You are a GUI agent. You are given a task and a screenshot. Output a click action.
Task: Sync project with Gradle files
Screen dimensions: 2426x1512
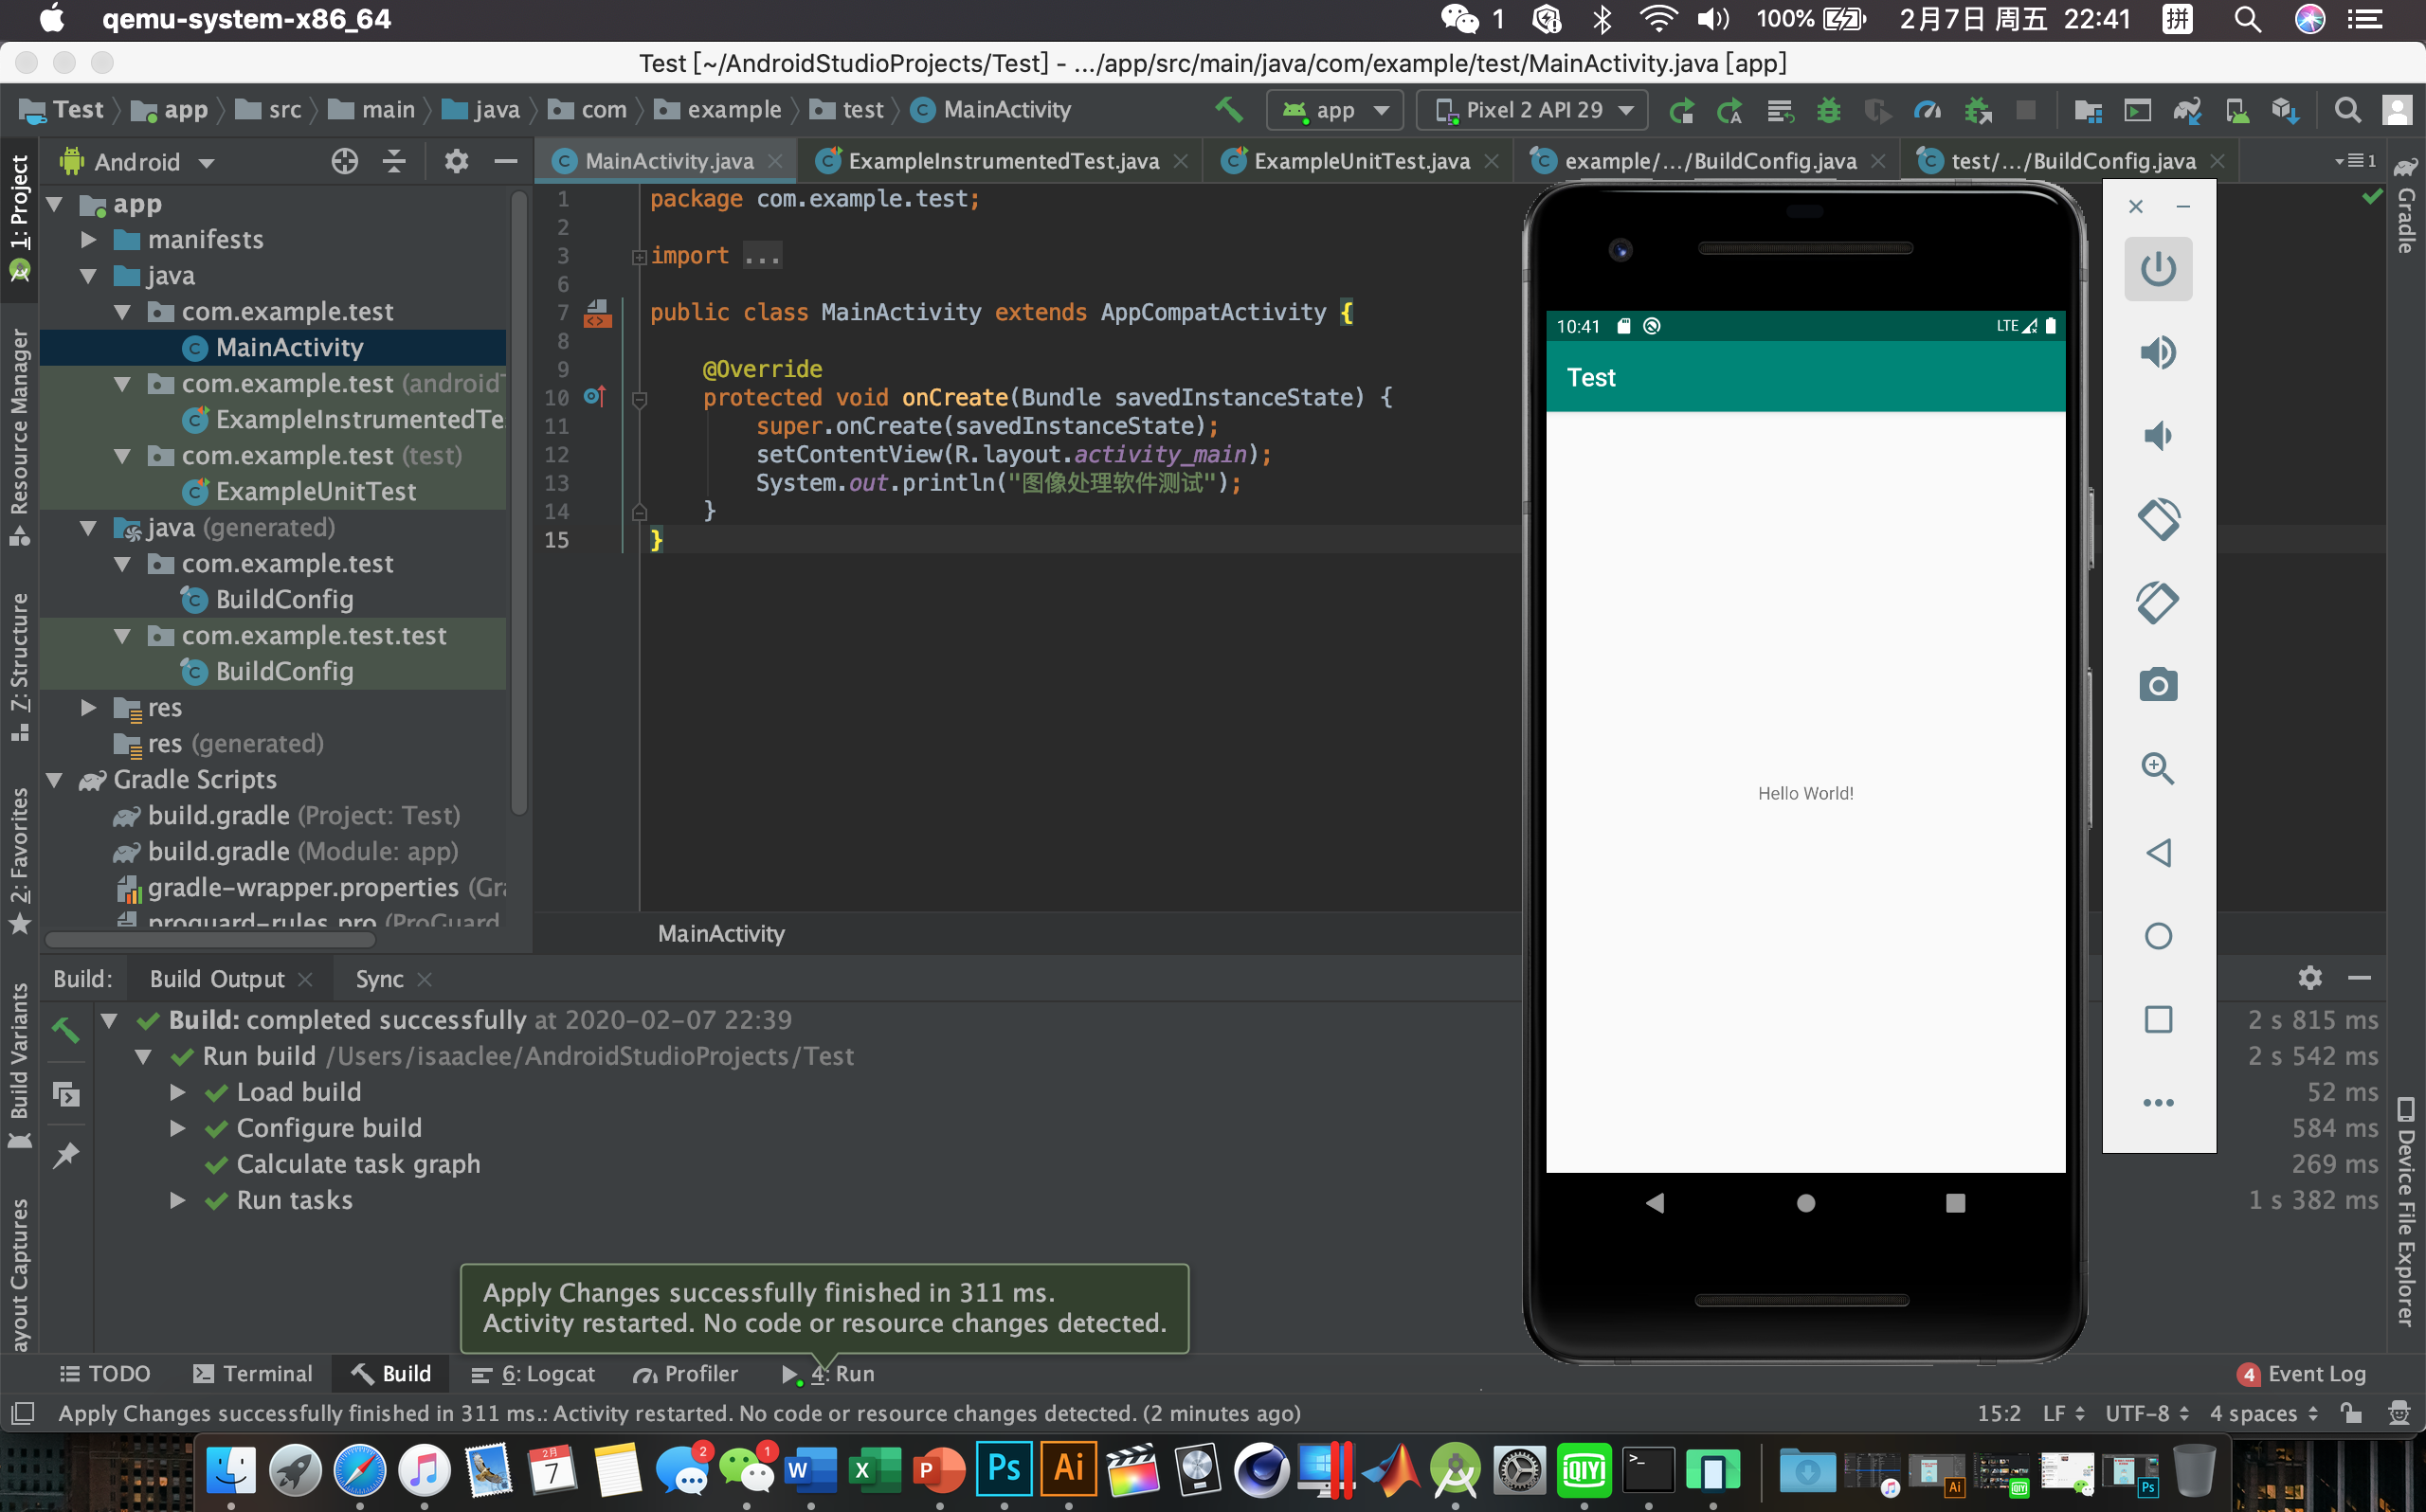[x=2186, y=110]
